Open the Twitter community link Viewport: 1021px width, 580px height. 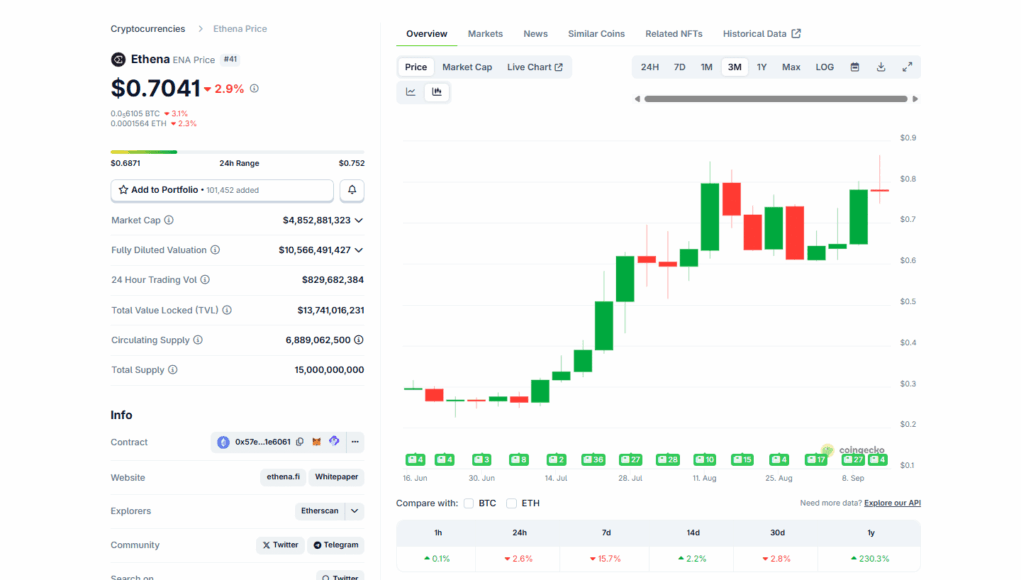[x=280, y=545]
